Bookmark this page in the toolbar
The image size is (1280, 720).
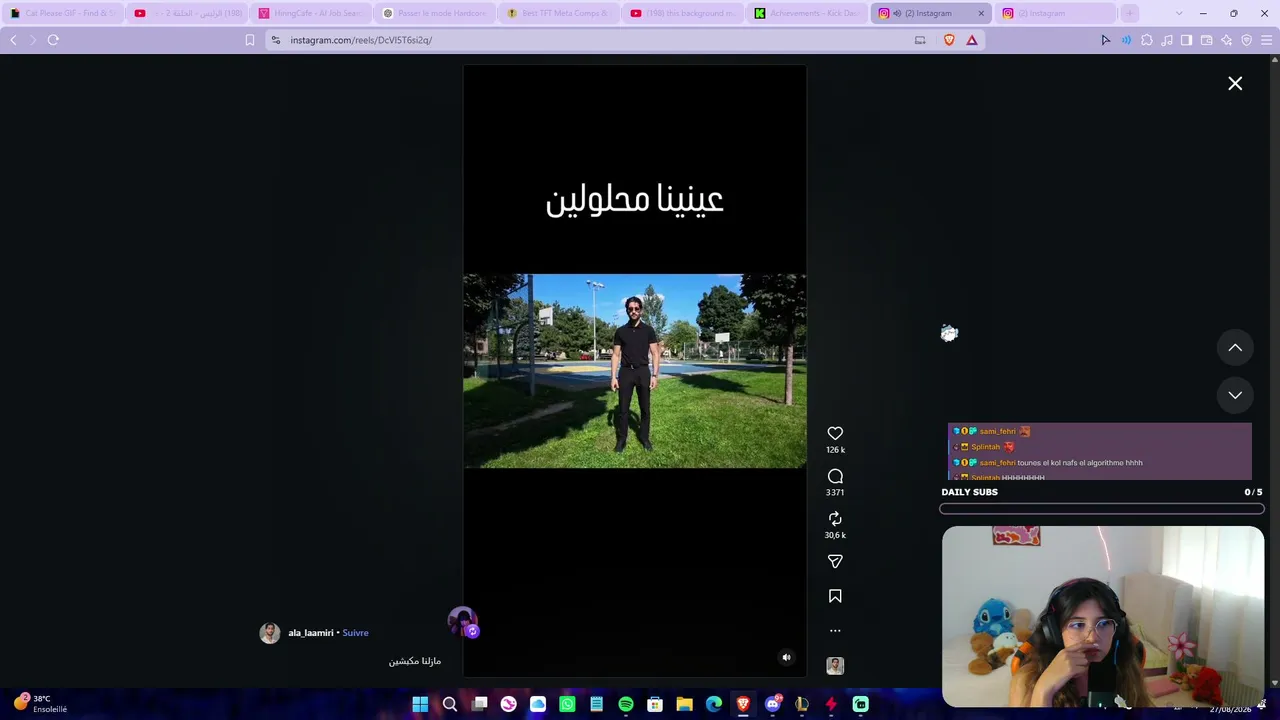tap(250, 40)
